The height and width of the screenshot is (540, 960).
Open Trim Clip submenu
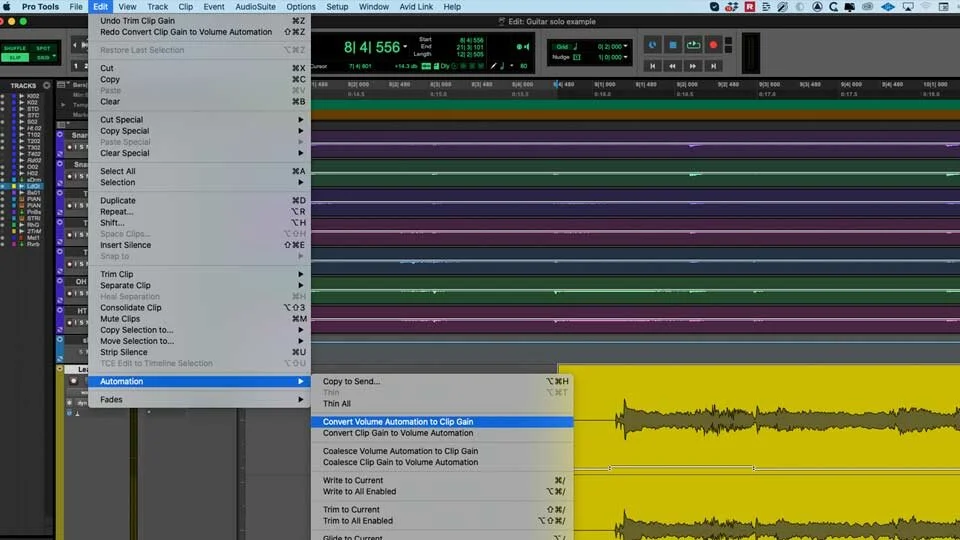coord(200,274)
